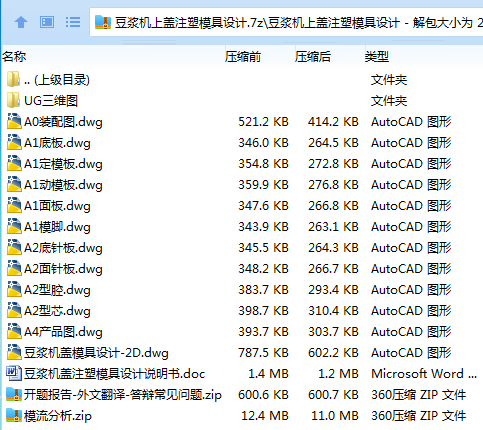Viewport: 483px width, 430px height.
Task: Select the file A2底针板.dwg
Action: (63, 248)
